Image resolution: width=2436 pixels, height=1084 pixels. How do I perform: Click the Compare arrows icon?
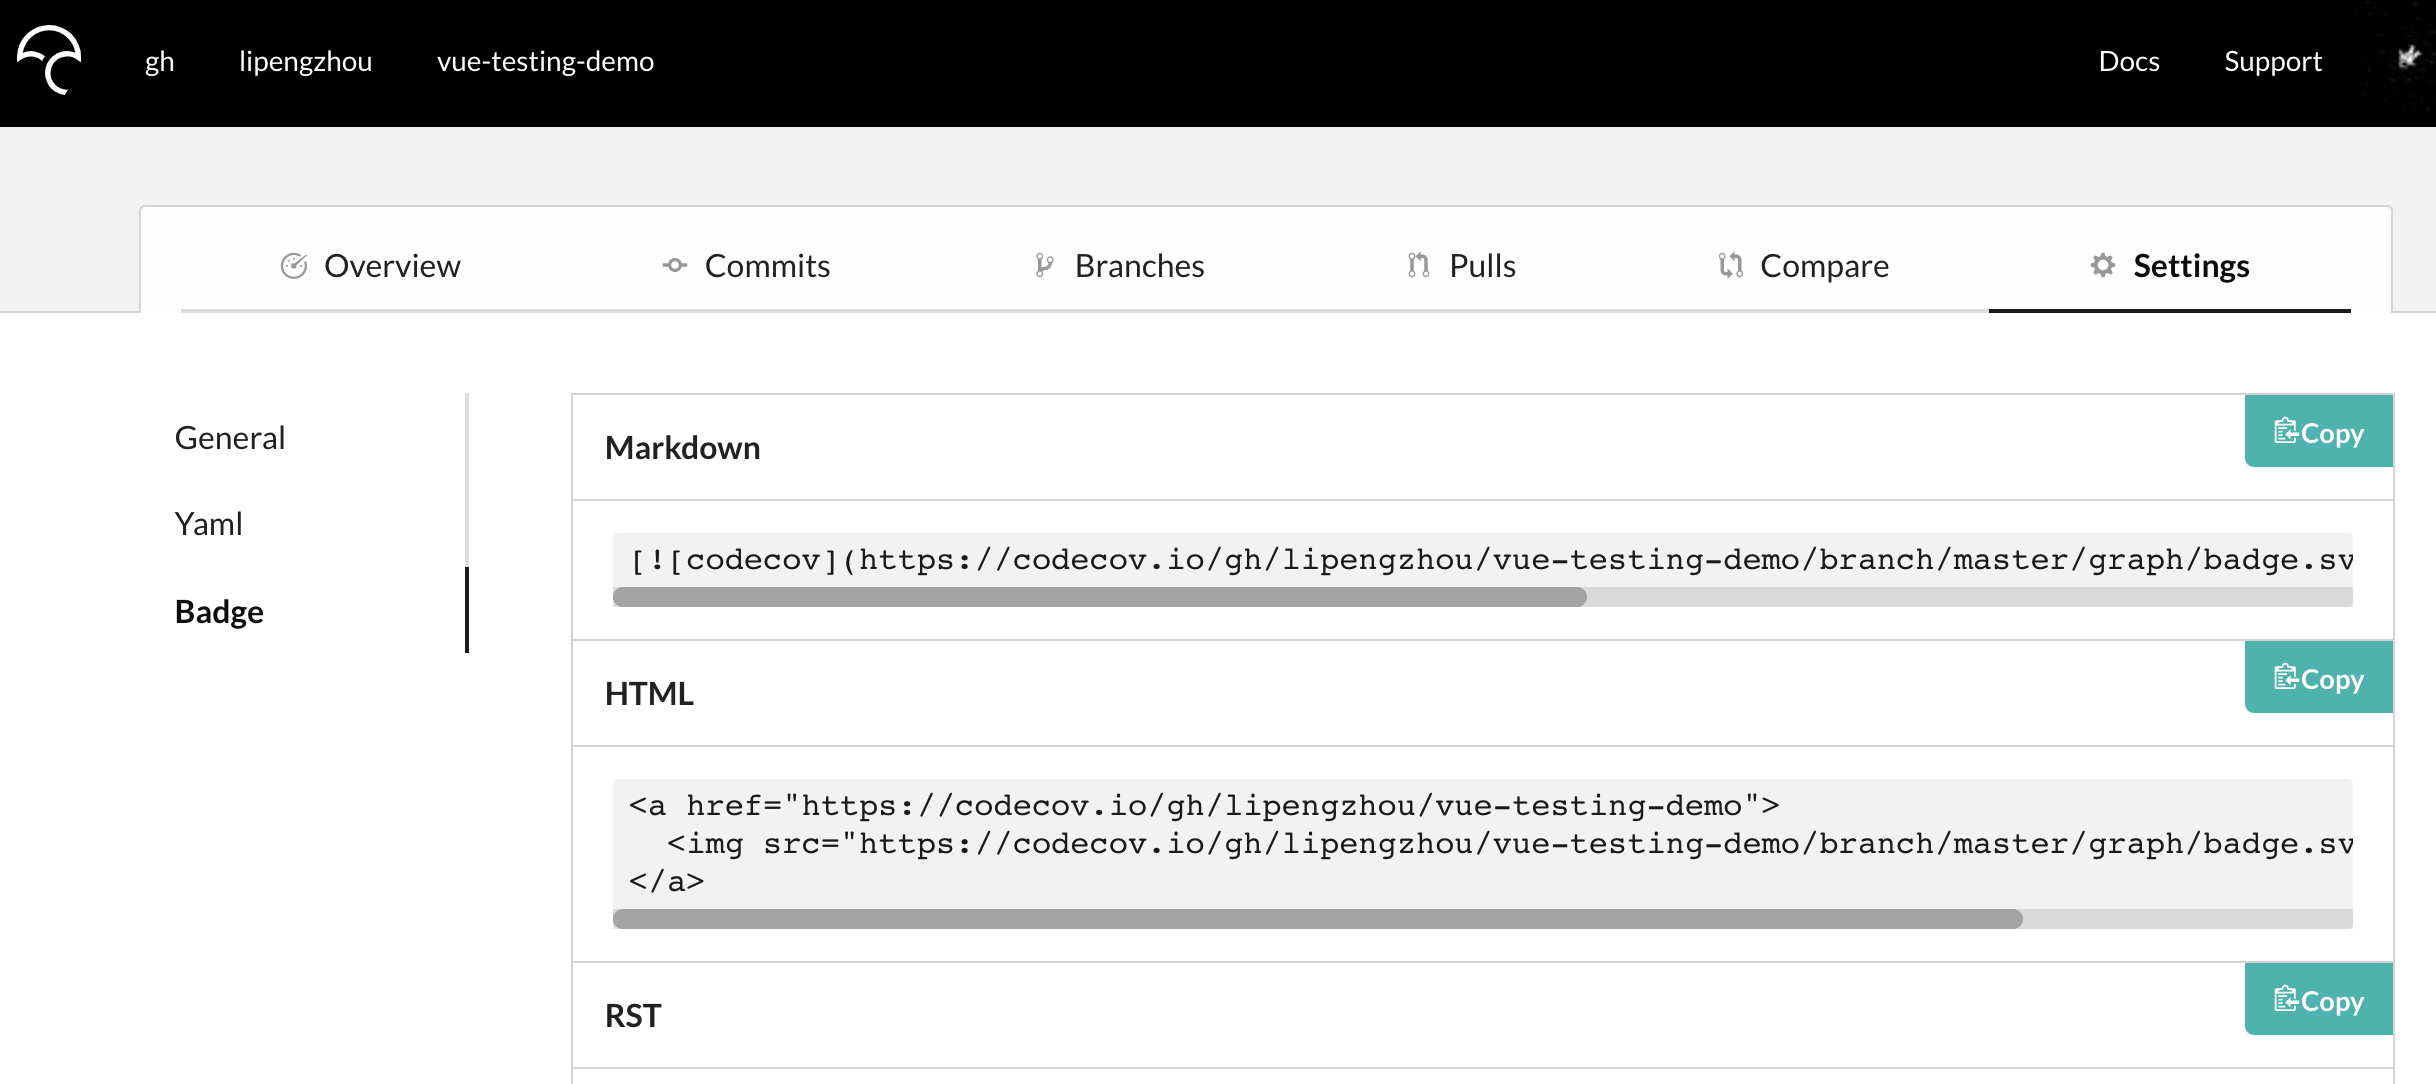point(1731,265)
